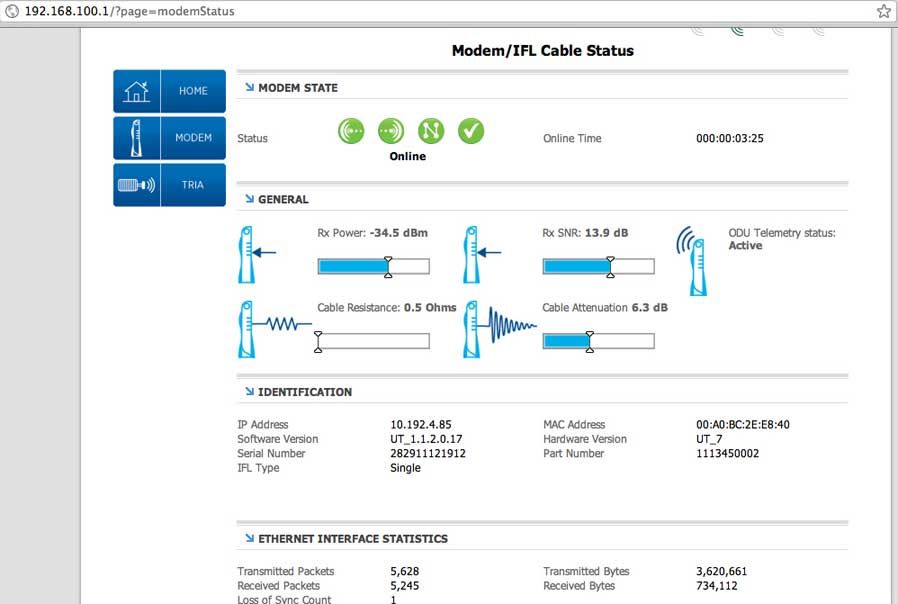
Task: Click the first green satellite-scan status icon
Action: tap(351, 131)
